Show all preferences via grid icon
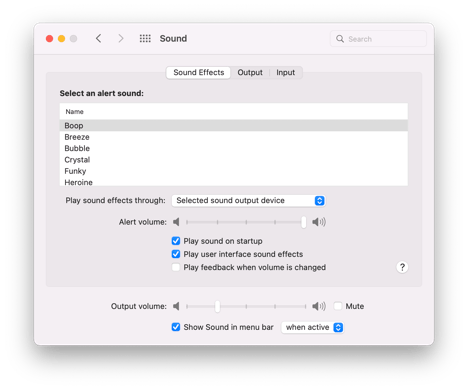468x390 pixels. coord(145,39)
